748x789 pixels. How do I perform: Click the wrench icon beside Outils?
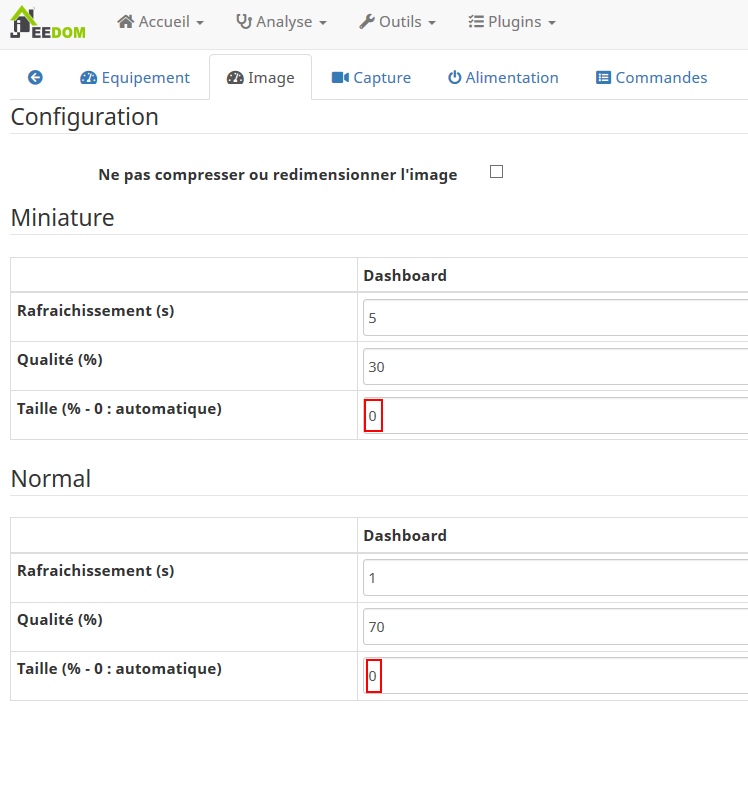pos(367,22)
